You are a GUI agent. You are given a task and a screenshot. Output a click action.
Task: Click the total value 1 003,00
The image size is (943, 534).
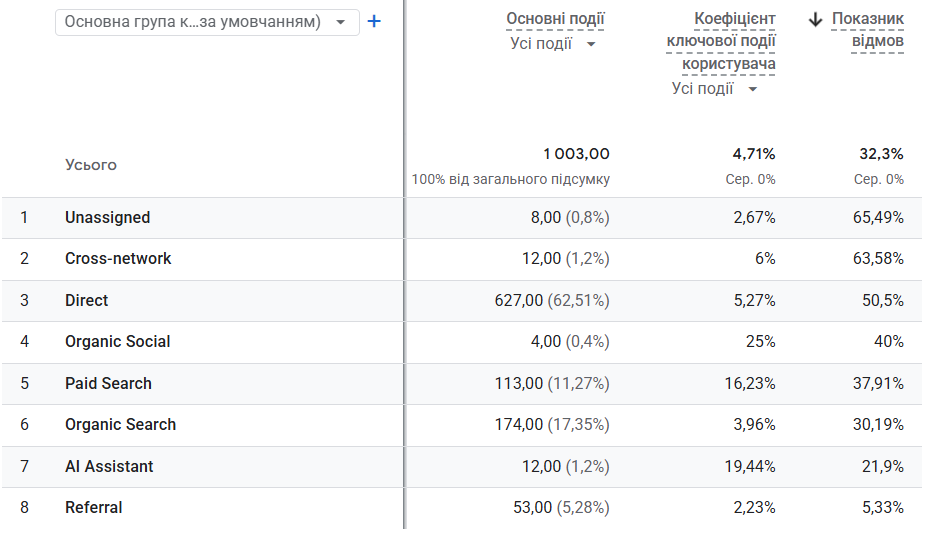[x=576, y=154]
